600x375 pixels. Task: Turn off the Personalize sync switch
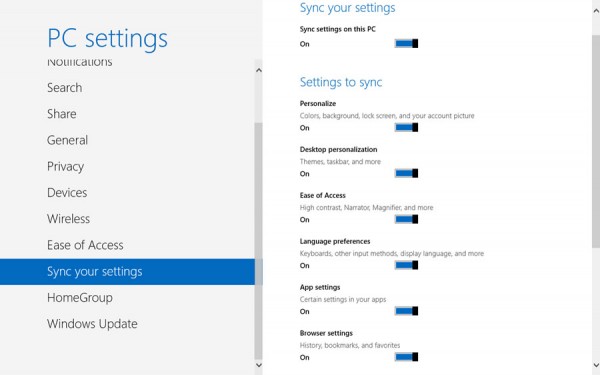[406, 127]
